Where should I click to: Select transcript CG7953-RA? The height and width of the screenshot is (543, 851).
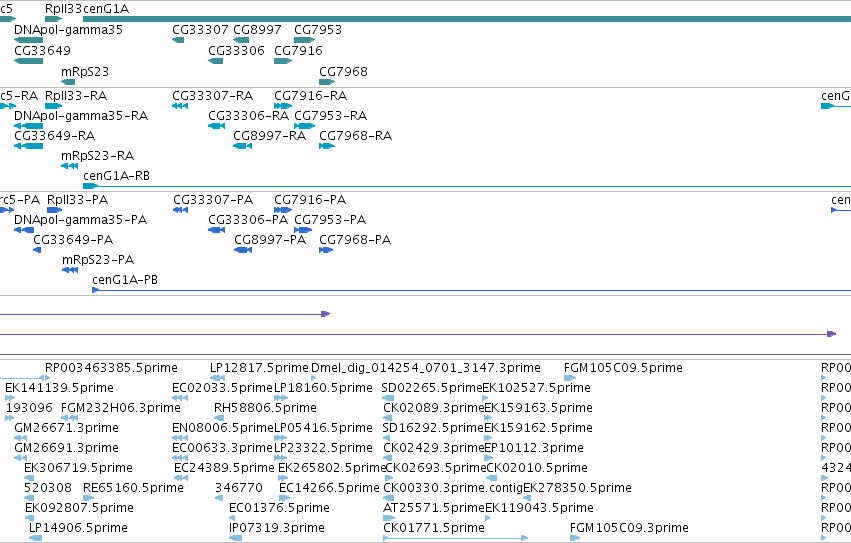click(x=304, y=126)
